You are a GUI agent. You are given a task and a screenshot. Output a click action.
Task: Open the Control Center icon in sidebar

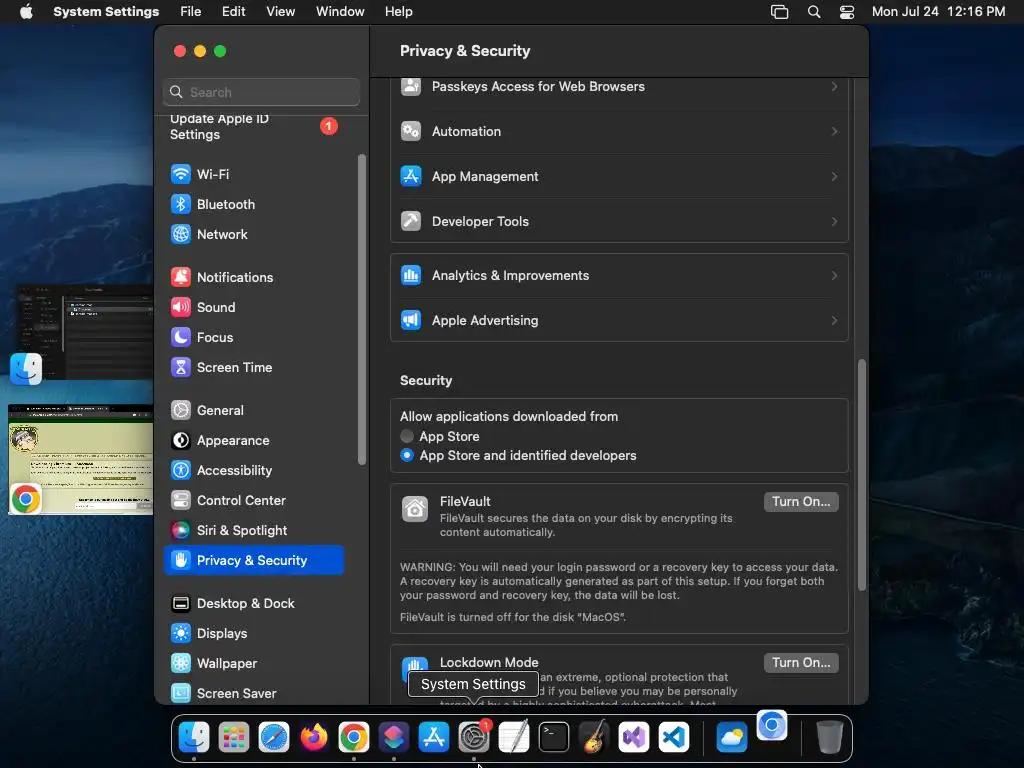(x=181, y=501)
